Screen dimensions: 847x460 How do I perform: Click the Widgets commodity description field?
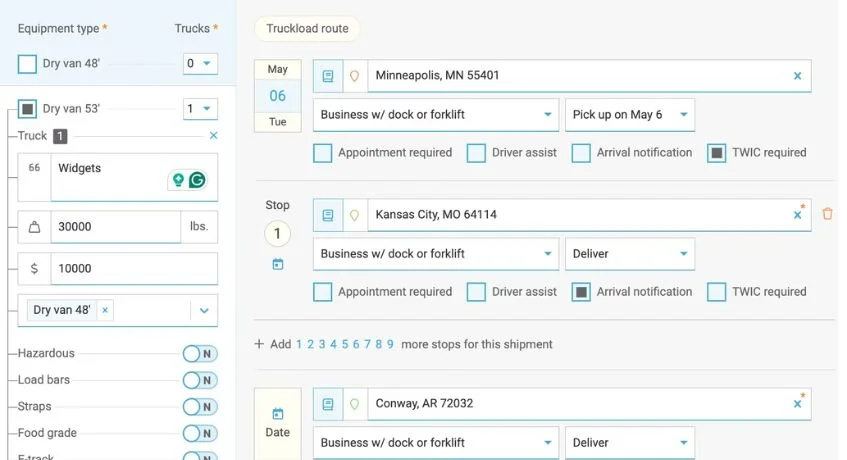pyautogui.click(x=135, y=178)
